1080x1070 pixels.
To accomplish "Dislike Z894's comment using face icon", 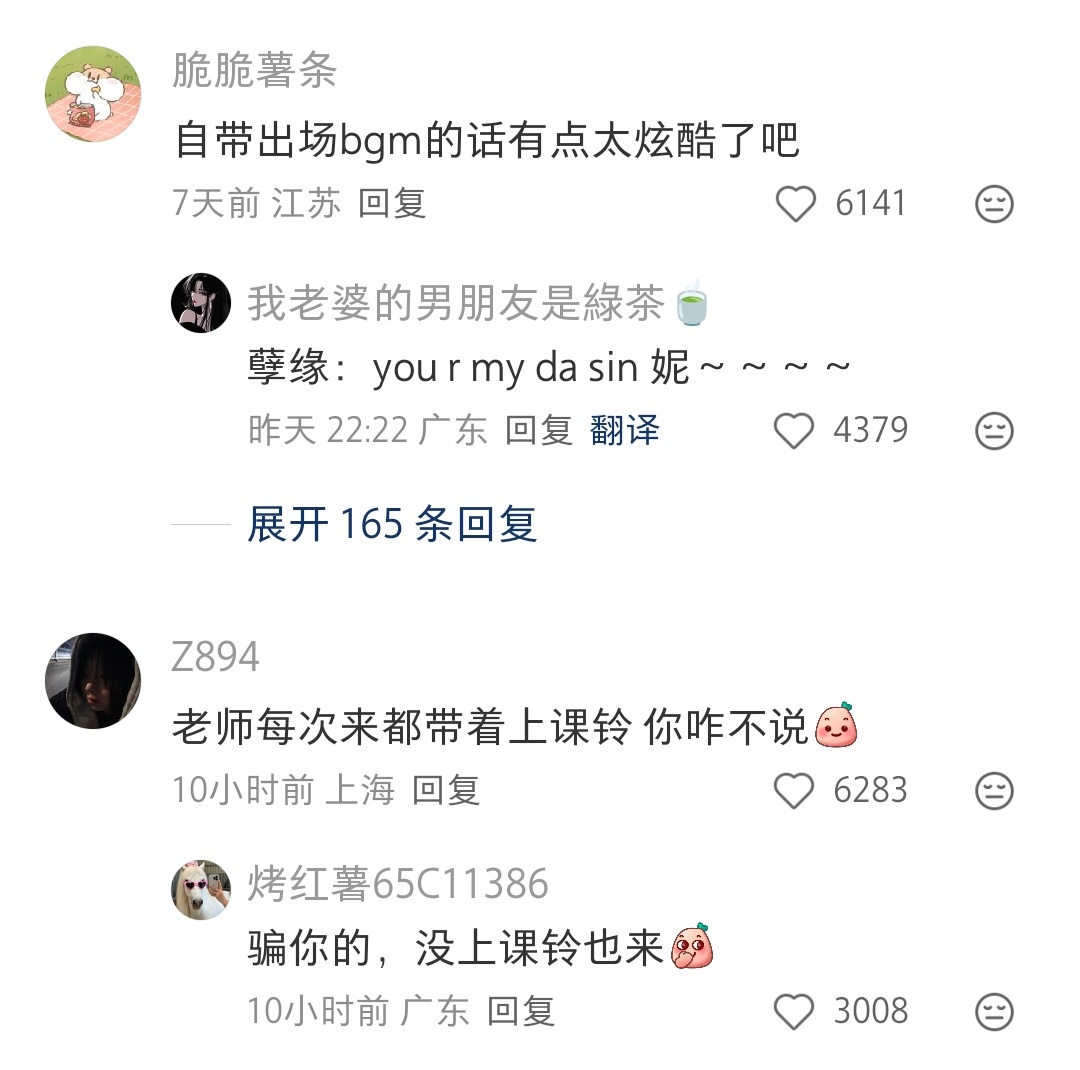I will (994, 790).
